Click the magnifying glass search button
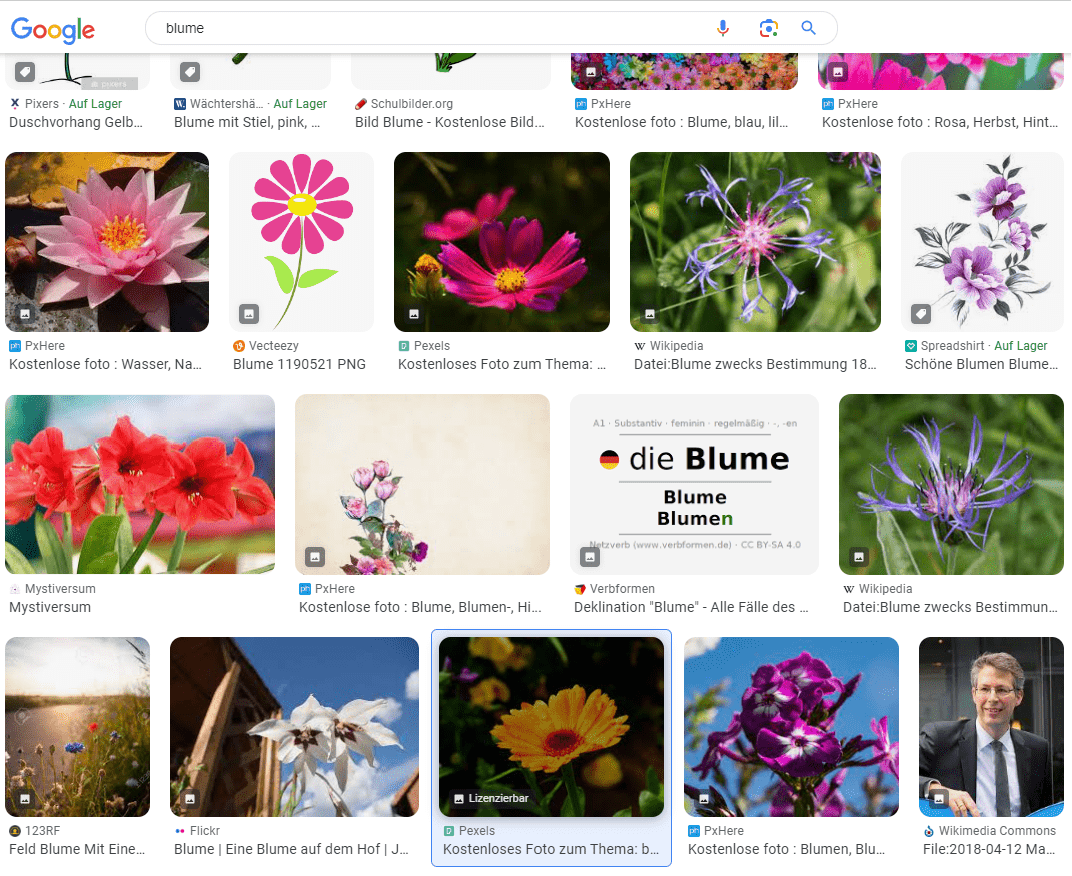This screenshot has height=876, width=1072. point(809,28)
